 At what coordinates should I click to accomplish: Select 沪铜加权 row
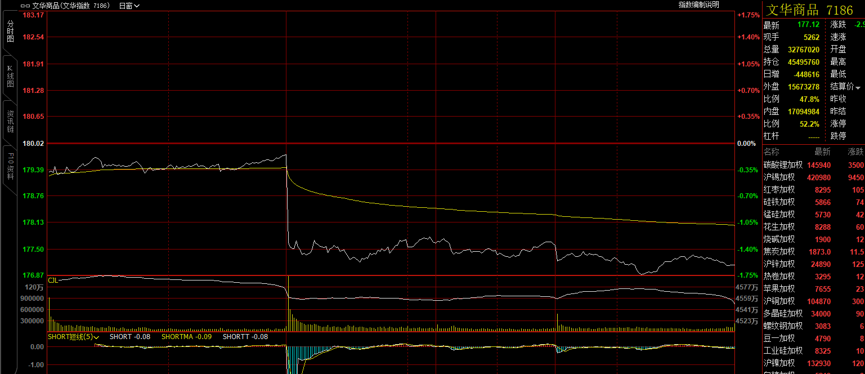point(814,301)
